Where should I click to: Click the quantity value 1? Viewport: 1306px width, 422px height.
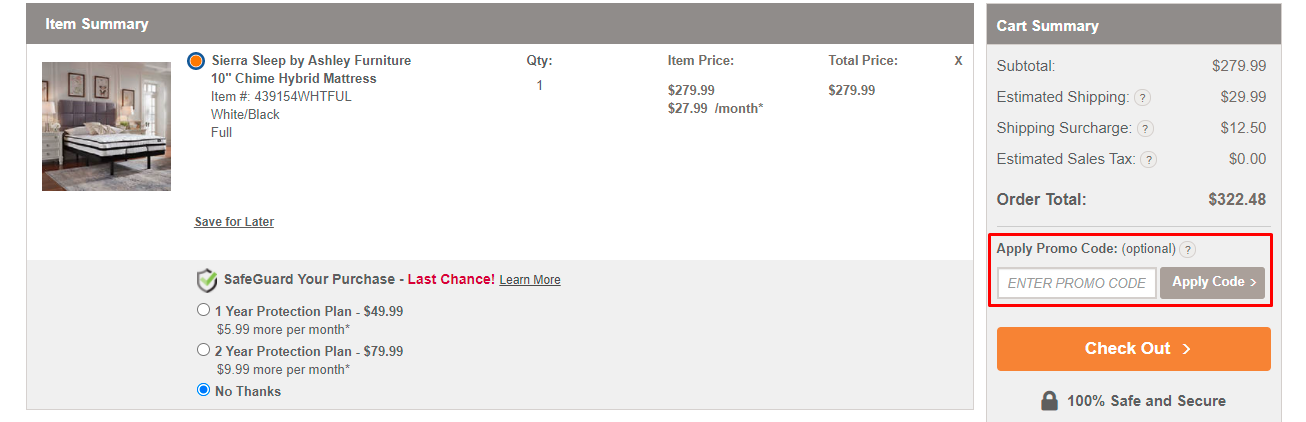(x=539, y=86)
